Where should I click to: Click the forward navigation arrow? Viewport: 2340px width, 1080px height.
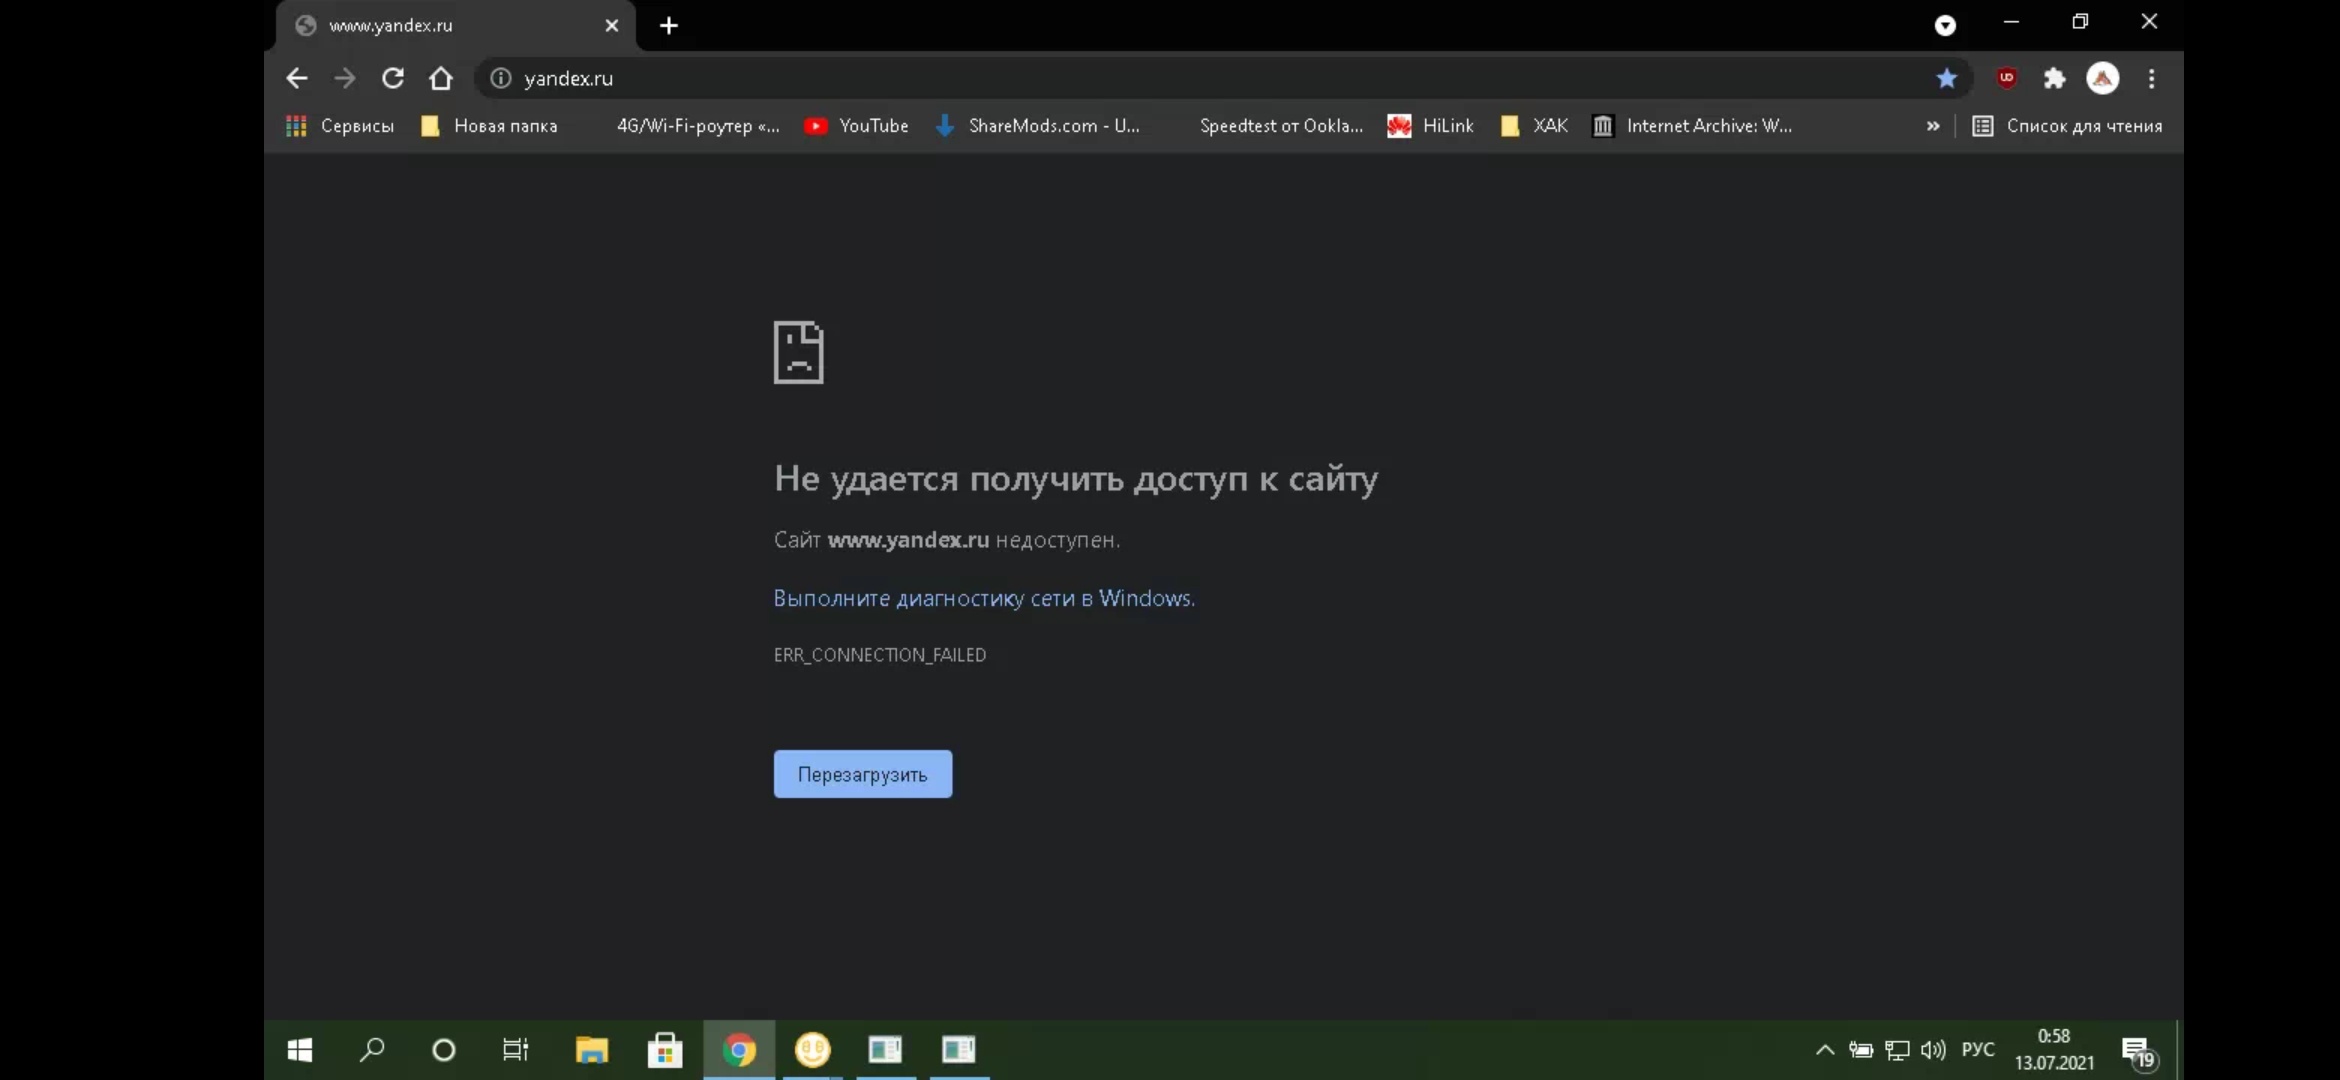coord(344,78)
